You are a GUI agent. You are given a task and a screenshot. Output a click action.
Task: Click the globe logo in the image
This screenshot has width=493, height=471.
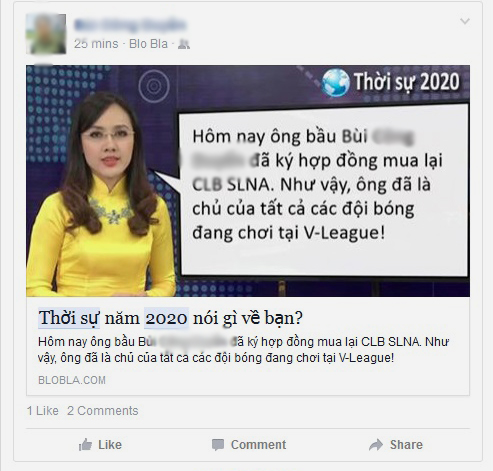pyautogui.click(x=336, y=82)
